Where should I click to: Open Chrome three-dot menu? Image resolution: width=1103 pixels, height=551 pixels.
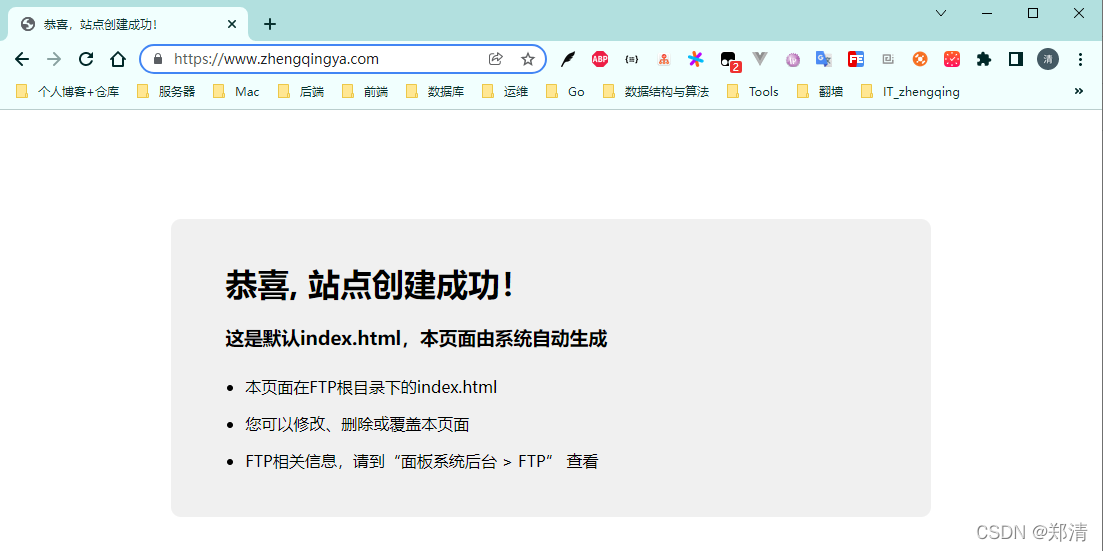(1080, 60)
